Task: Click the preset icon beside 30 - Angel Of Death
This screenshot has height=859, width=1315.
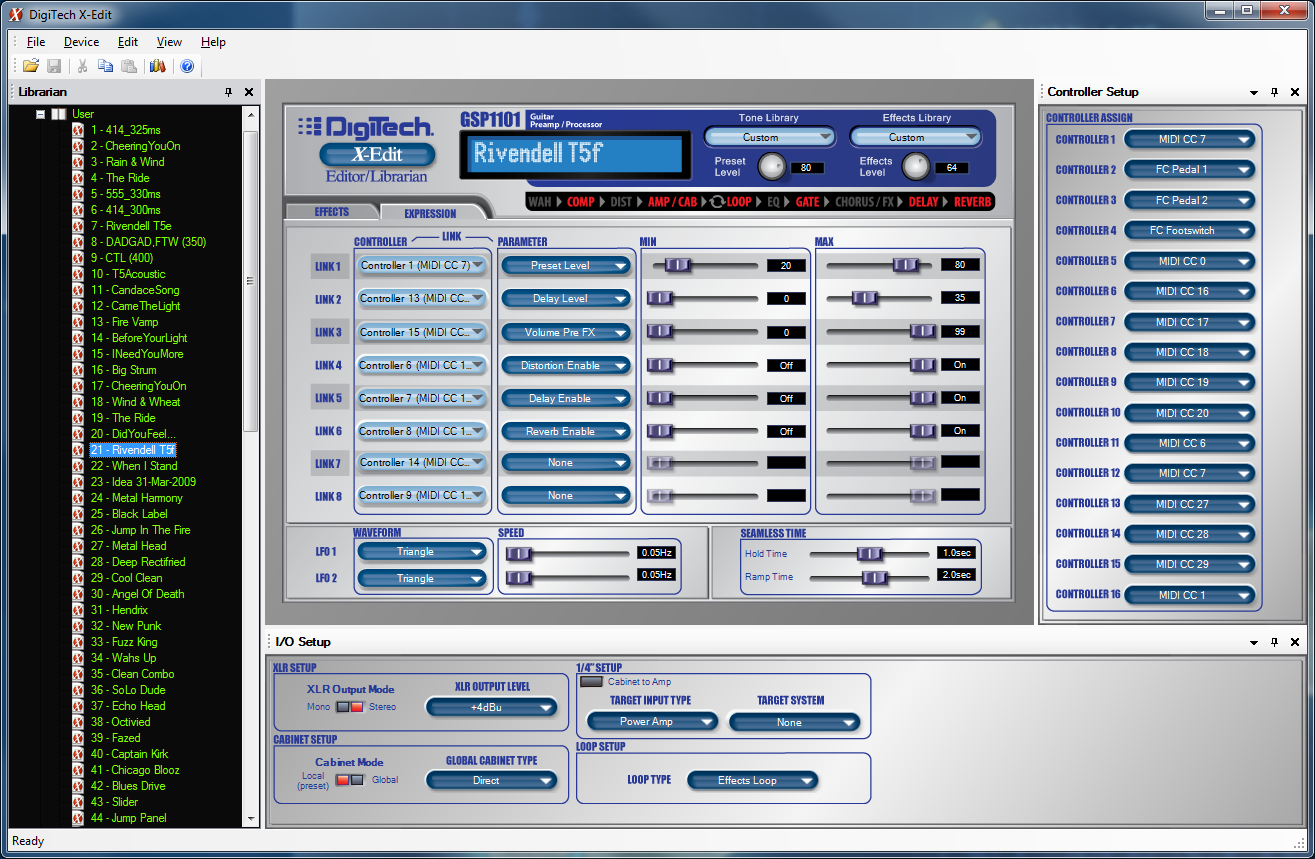Action: click(78, 594)
